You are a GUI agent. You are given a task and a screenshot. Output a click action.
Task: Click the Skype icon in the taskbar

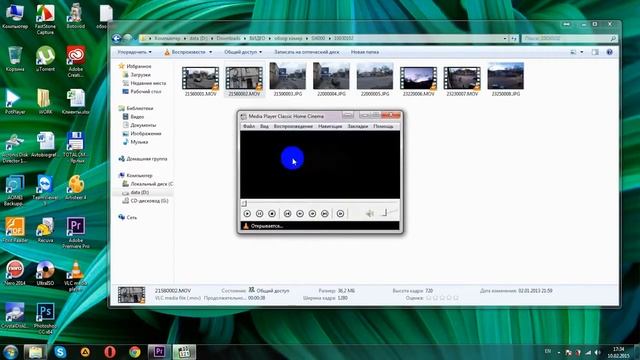coord(60,351)
